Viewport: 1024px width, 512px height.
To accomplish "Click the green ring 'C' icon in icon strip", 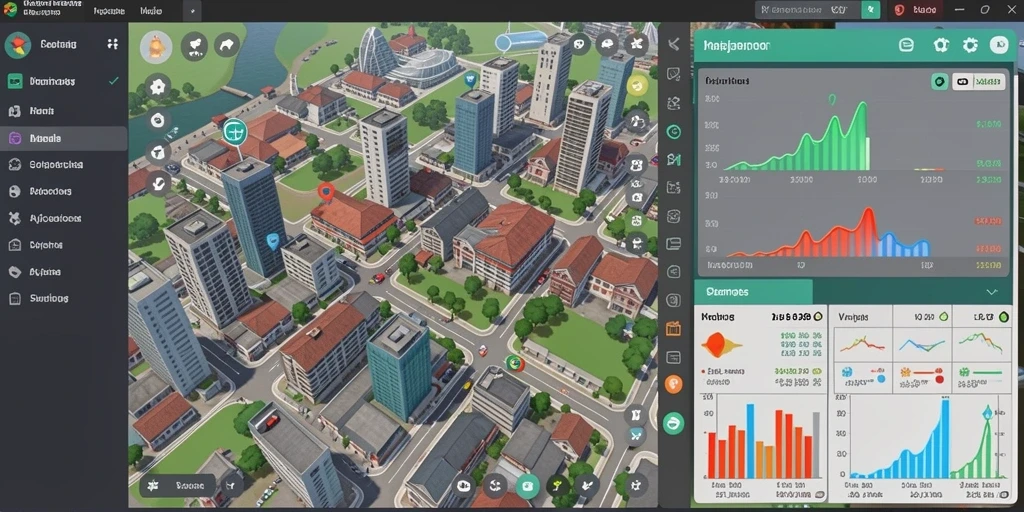I will [673, 132].
